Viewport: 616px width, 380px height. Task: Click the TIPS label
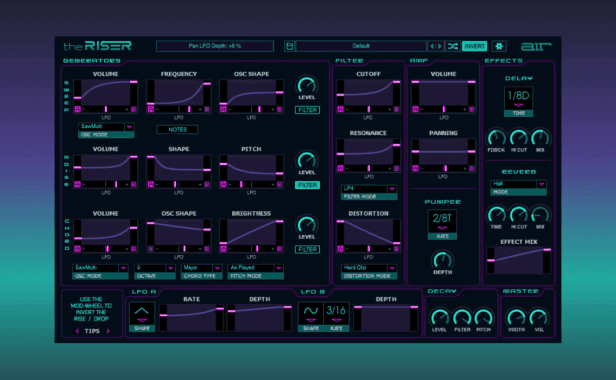click(92, 331)
